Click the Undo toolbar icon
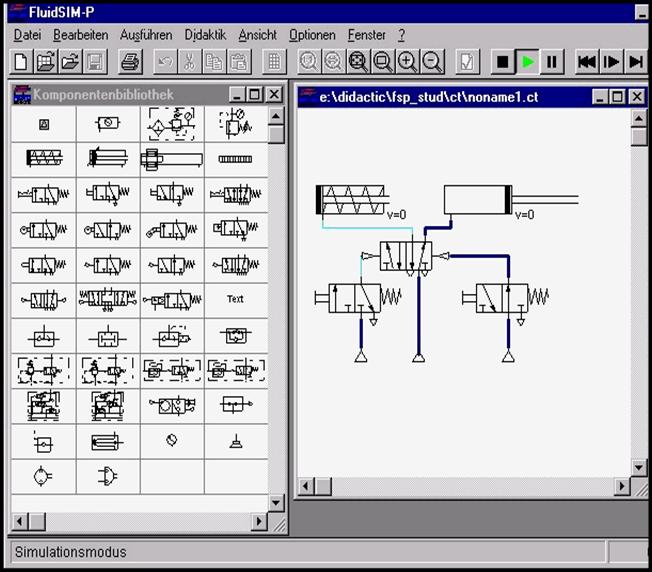652x572 pixels. tap(165, 62)
